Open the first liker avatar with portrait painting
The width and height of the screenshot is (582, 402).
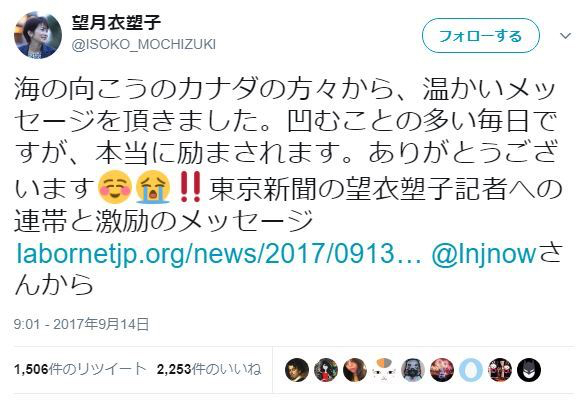point(297,370)
